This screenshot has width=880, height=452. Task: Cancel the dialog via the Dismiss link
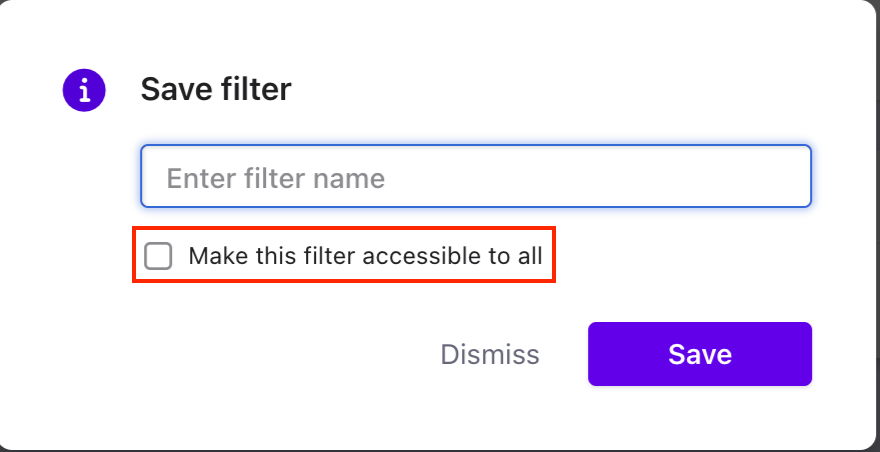[490, 354]
